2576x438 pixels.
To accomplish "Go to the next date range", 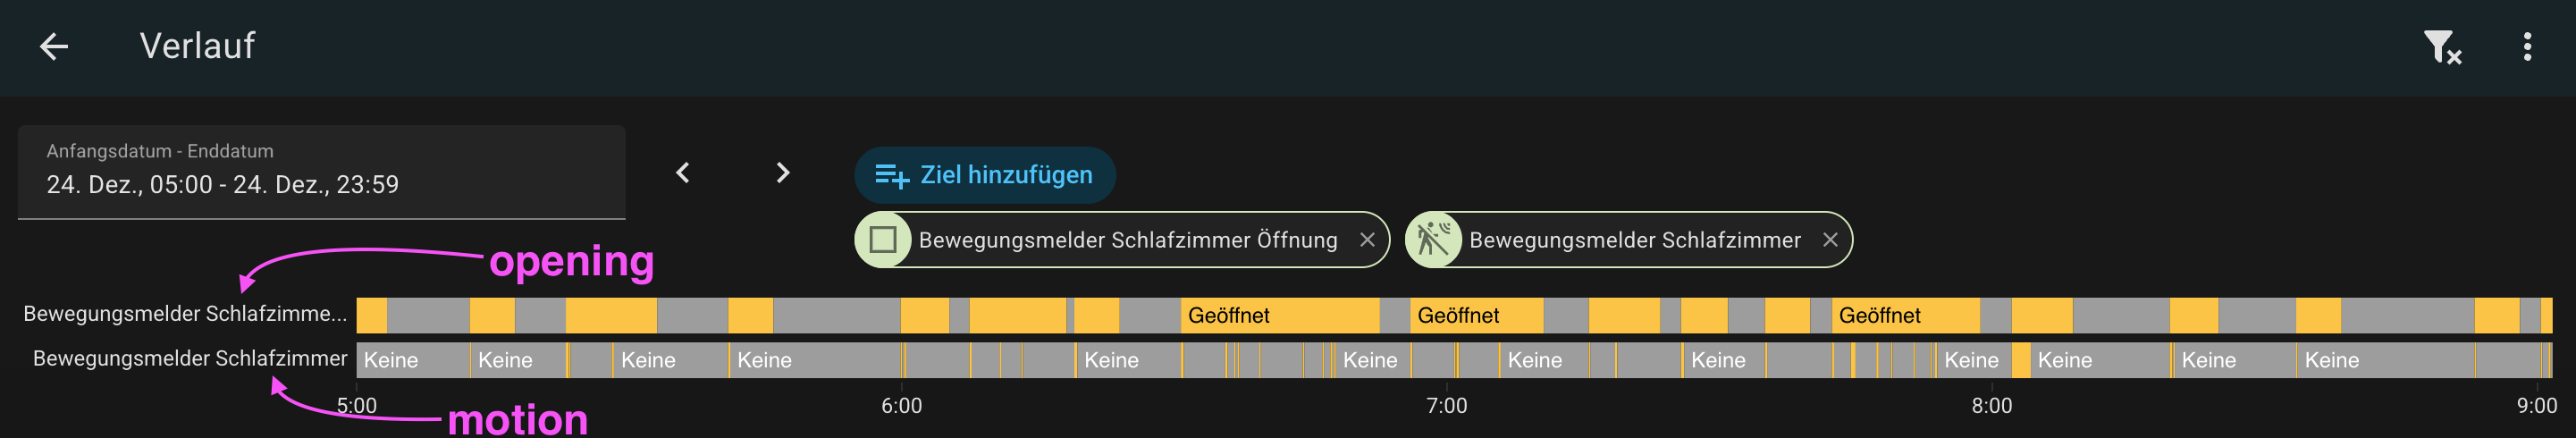I will tap(783, 173).
